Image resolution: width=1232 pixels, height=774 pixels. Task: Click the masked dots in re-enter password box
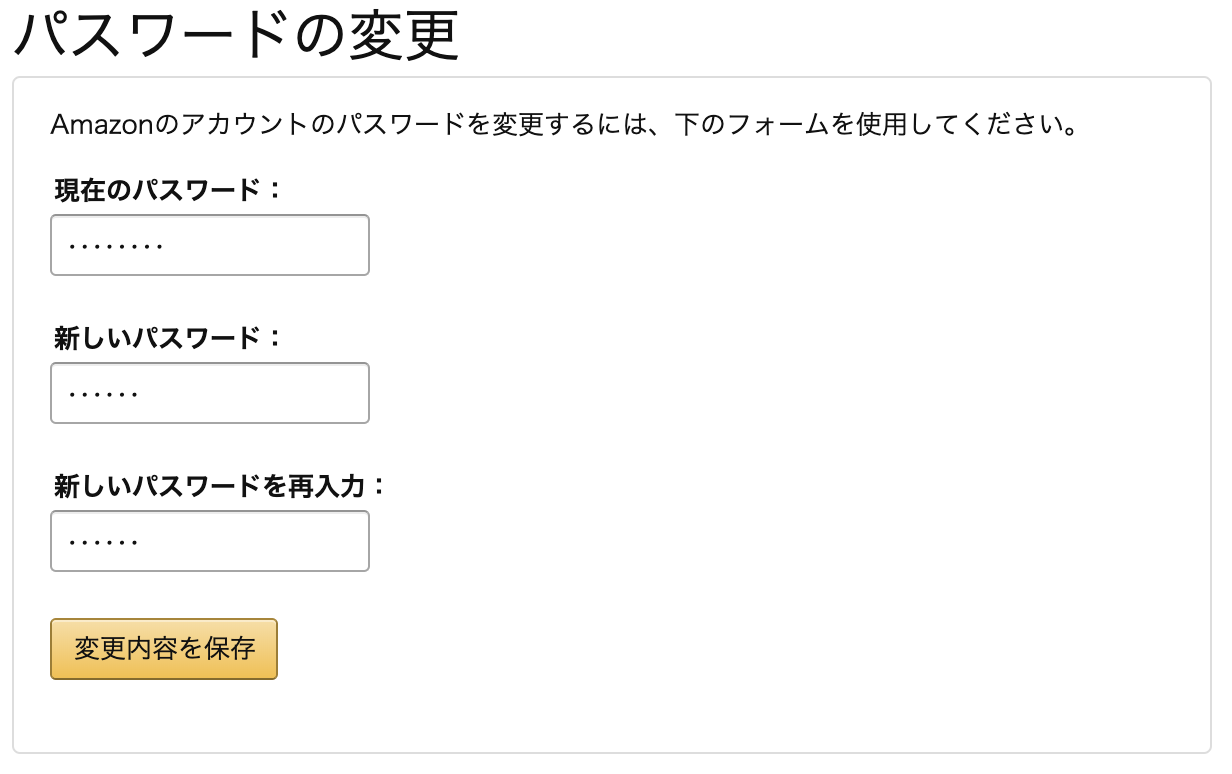tap(103, 541)
